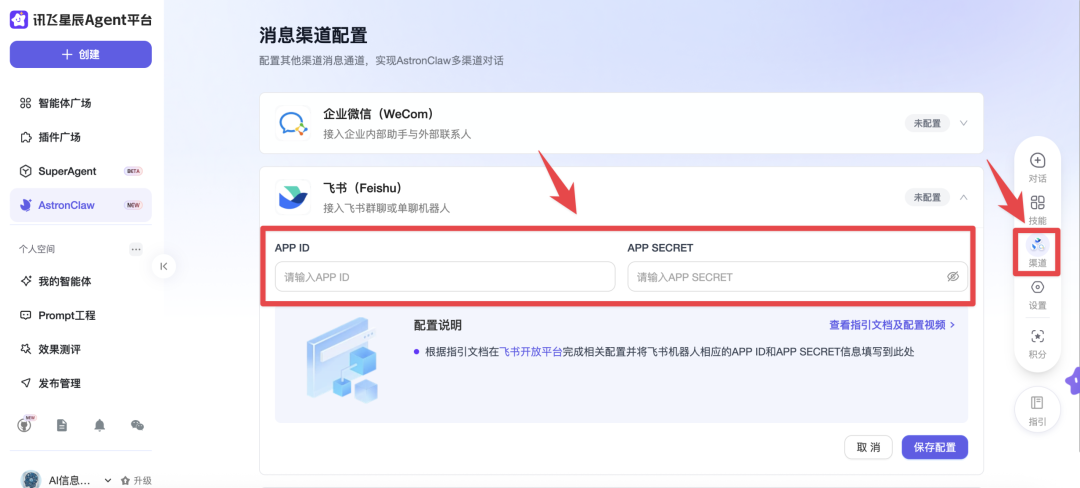Open the 对话 (chat) icon in right toolbar
Screen dimensions: 1080x488
click(x=1037, y=163)
